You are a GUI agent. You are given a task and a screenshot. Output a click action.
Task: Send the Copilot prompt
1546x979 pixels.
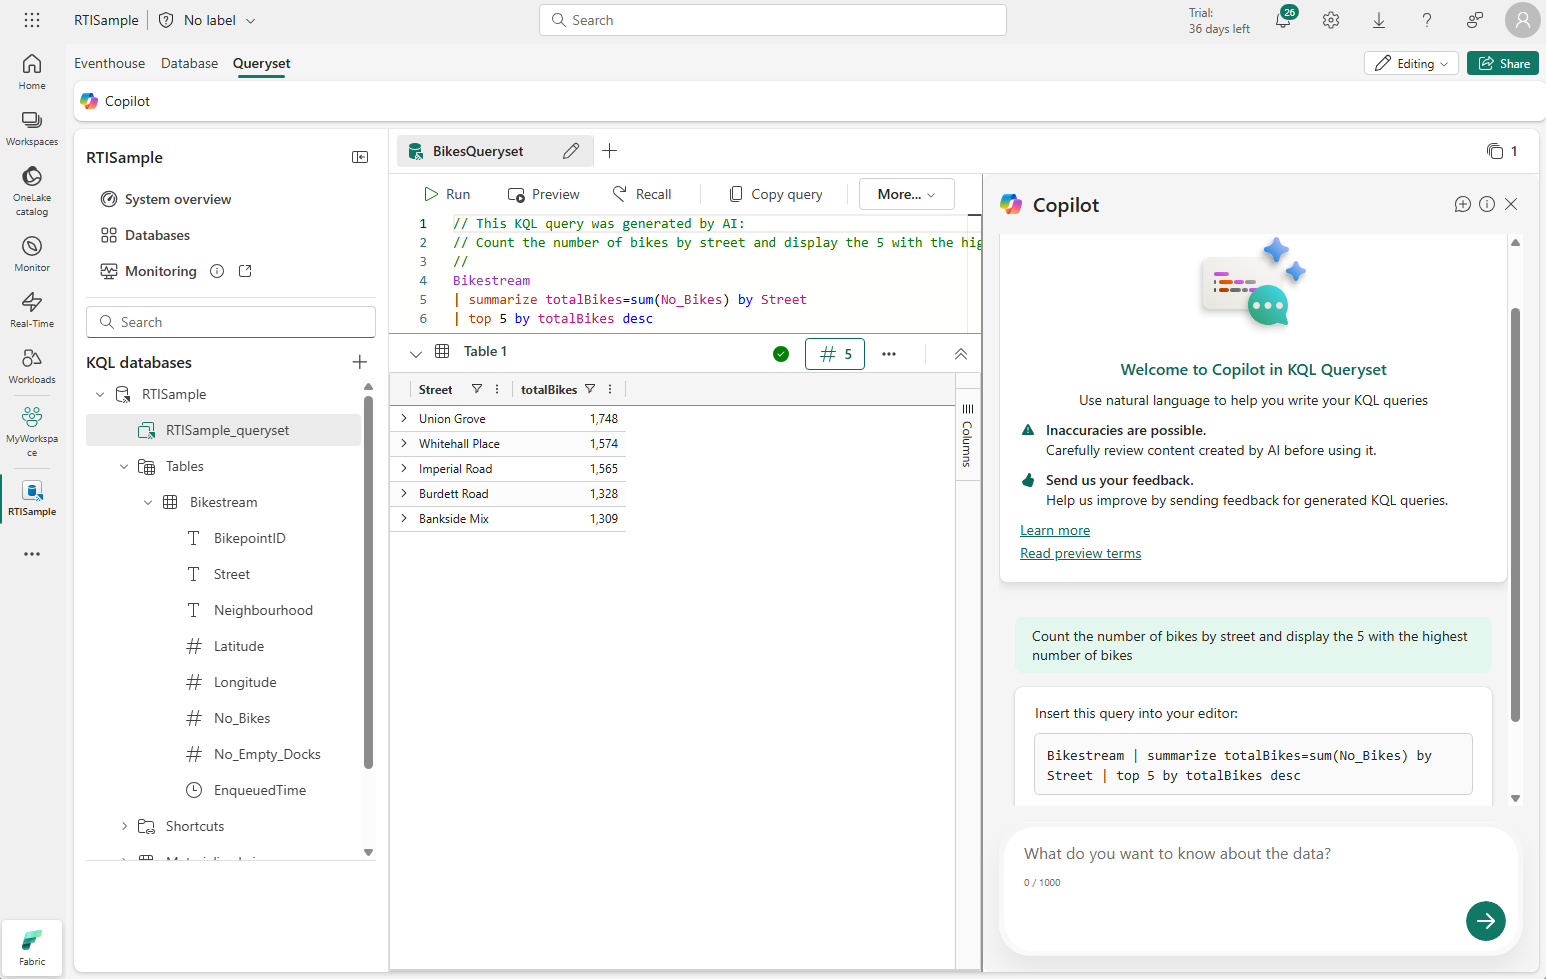click(x=1486, y=921)
